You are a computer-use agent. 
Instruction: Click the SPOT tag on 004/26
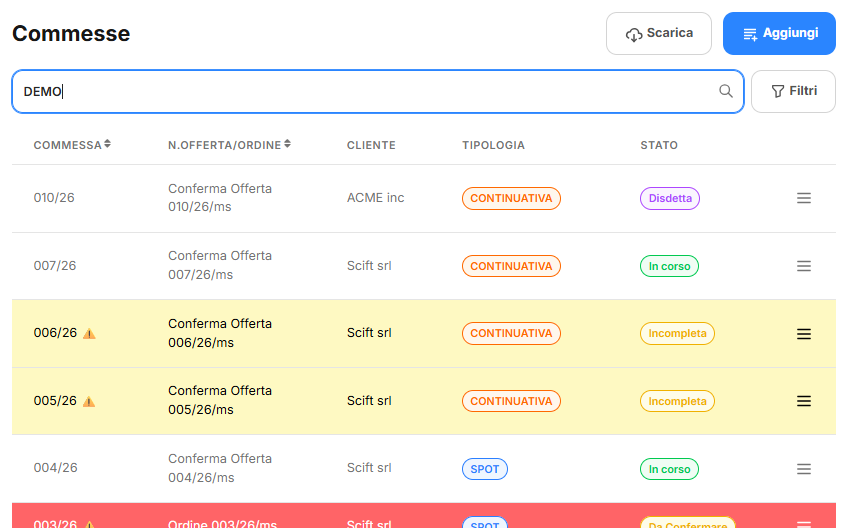tap(484, 469)
